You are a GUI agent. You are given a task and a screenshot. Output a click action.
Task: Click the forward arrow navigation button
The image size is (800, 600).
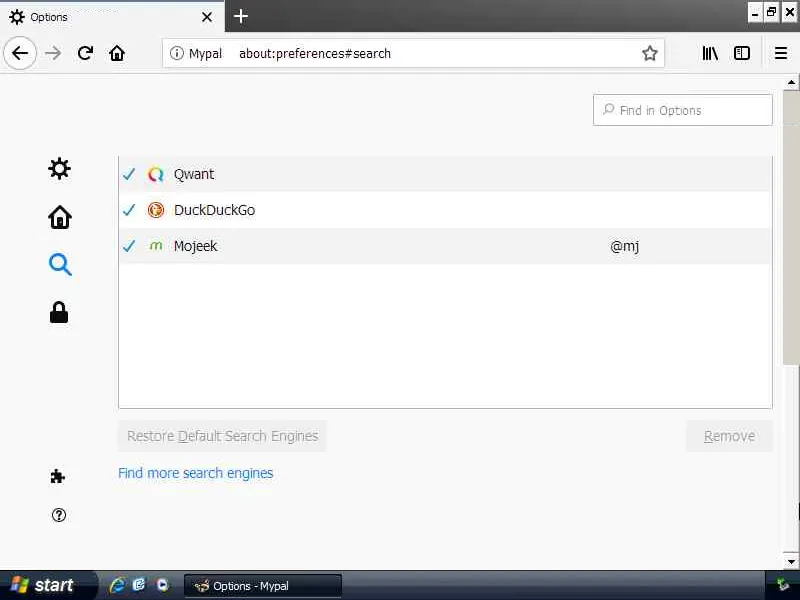click(53, 53)
